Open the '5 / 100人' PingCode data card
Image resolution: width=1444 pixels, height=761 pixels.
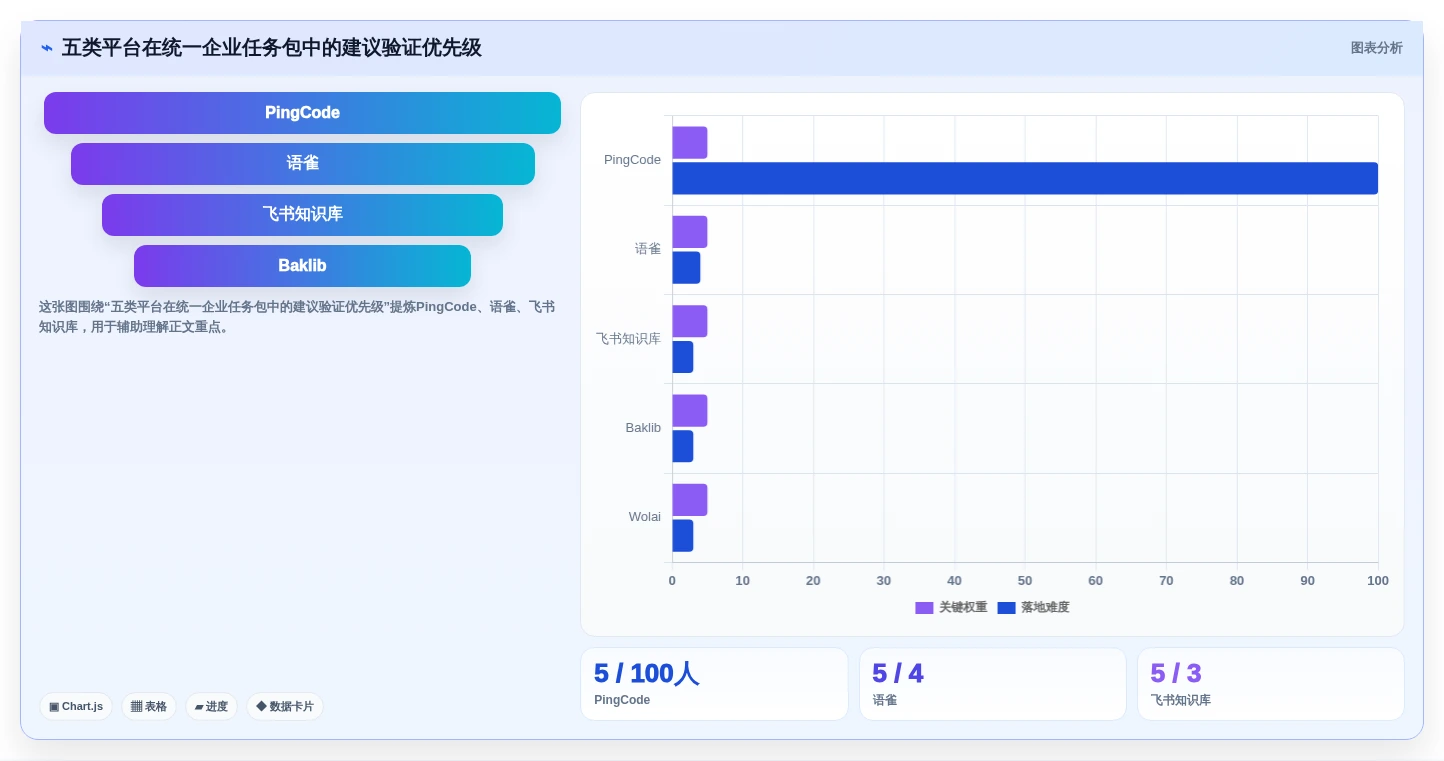(714, 684)
